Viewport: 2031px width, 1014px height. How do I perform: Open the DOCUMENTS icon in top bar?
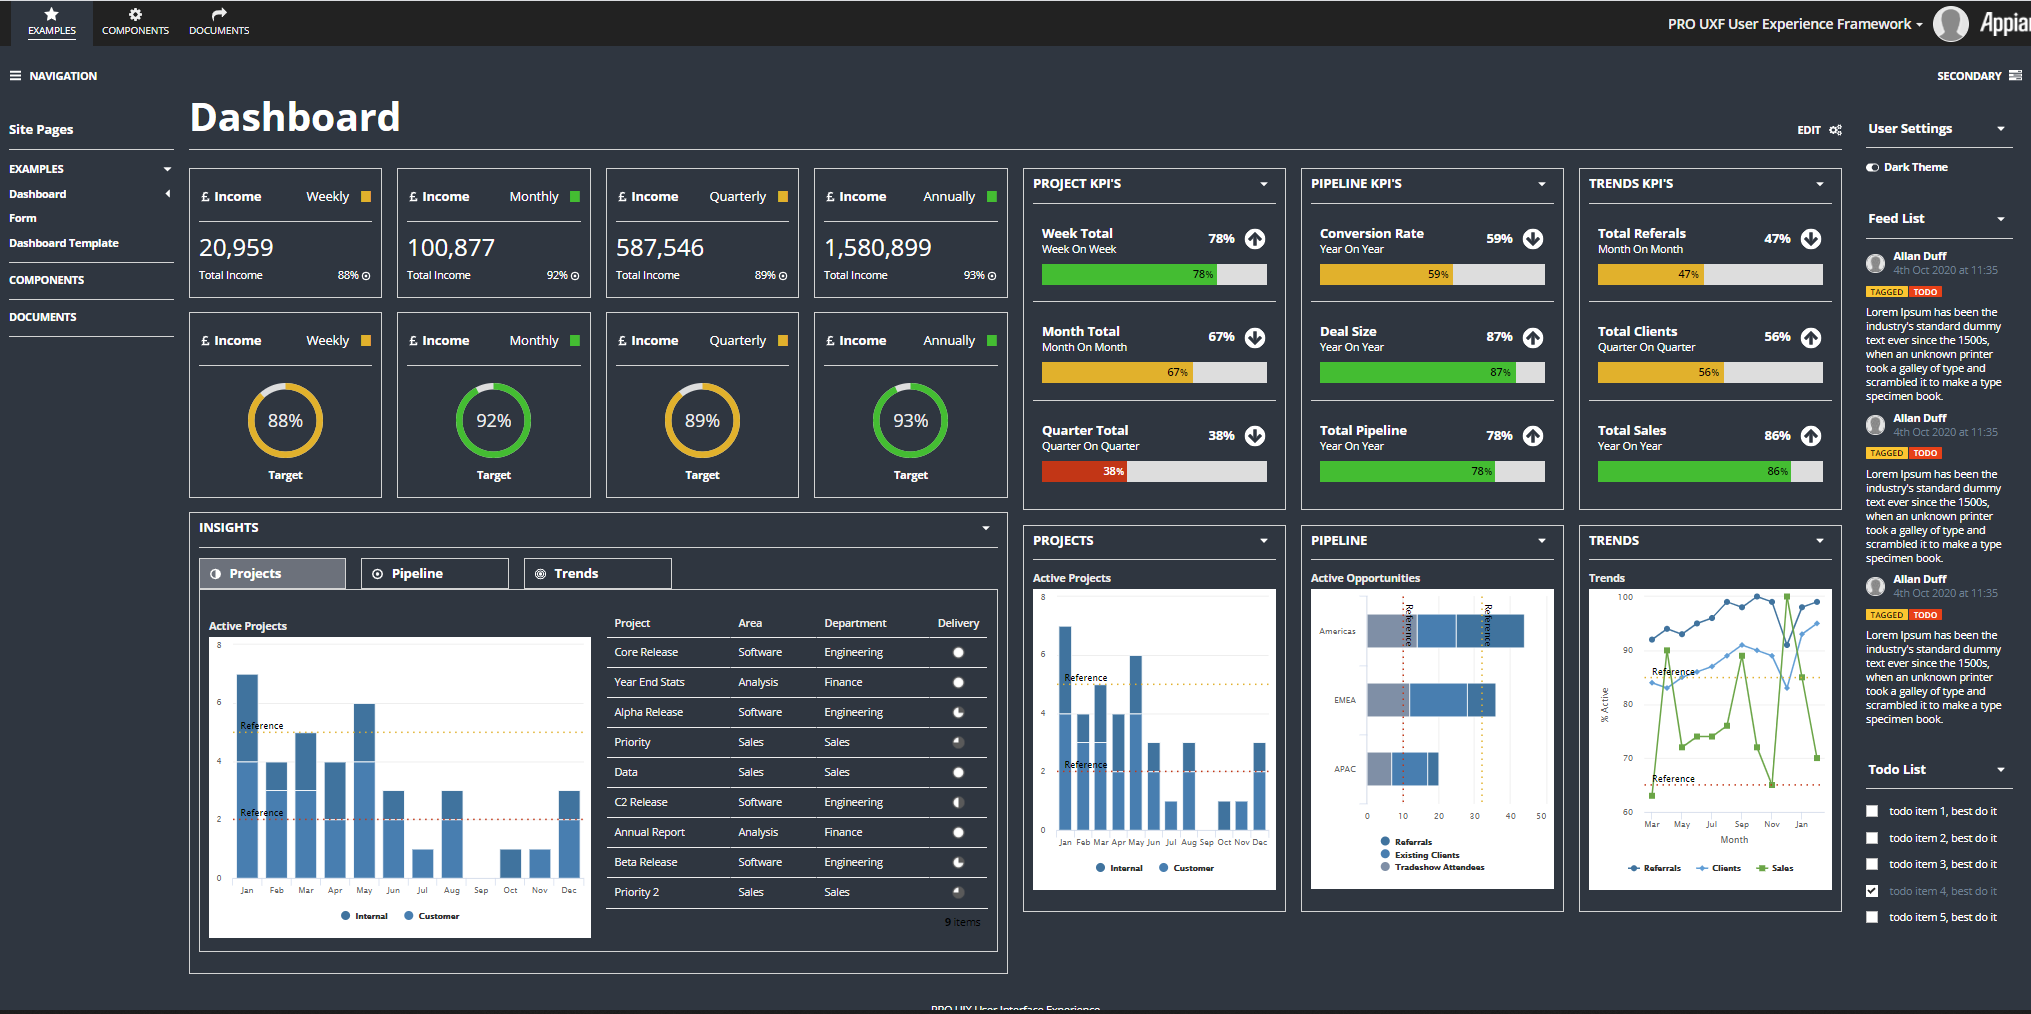pos(218,15)
